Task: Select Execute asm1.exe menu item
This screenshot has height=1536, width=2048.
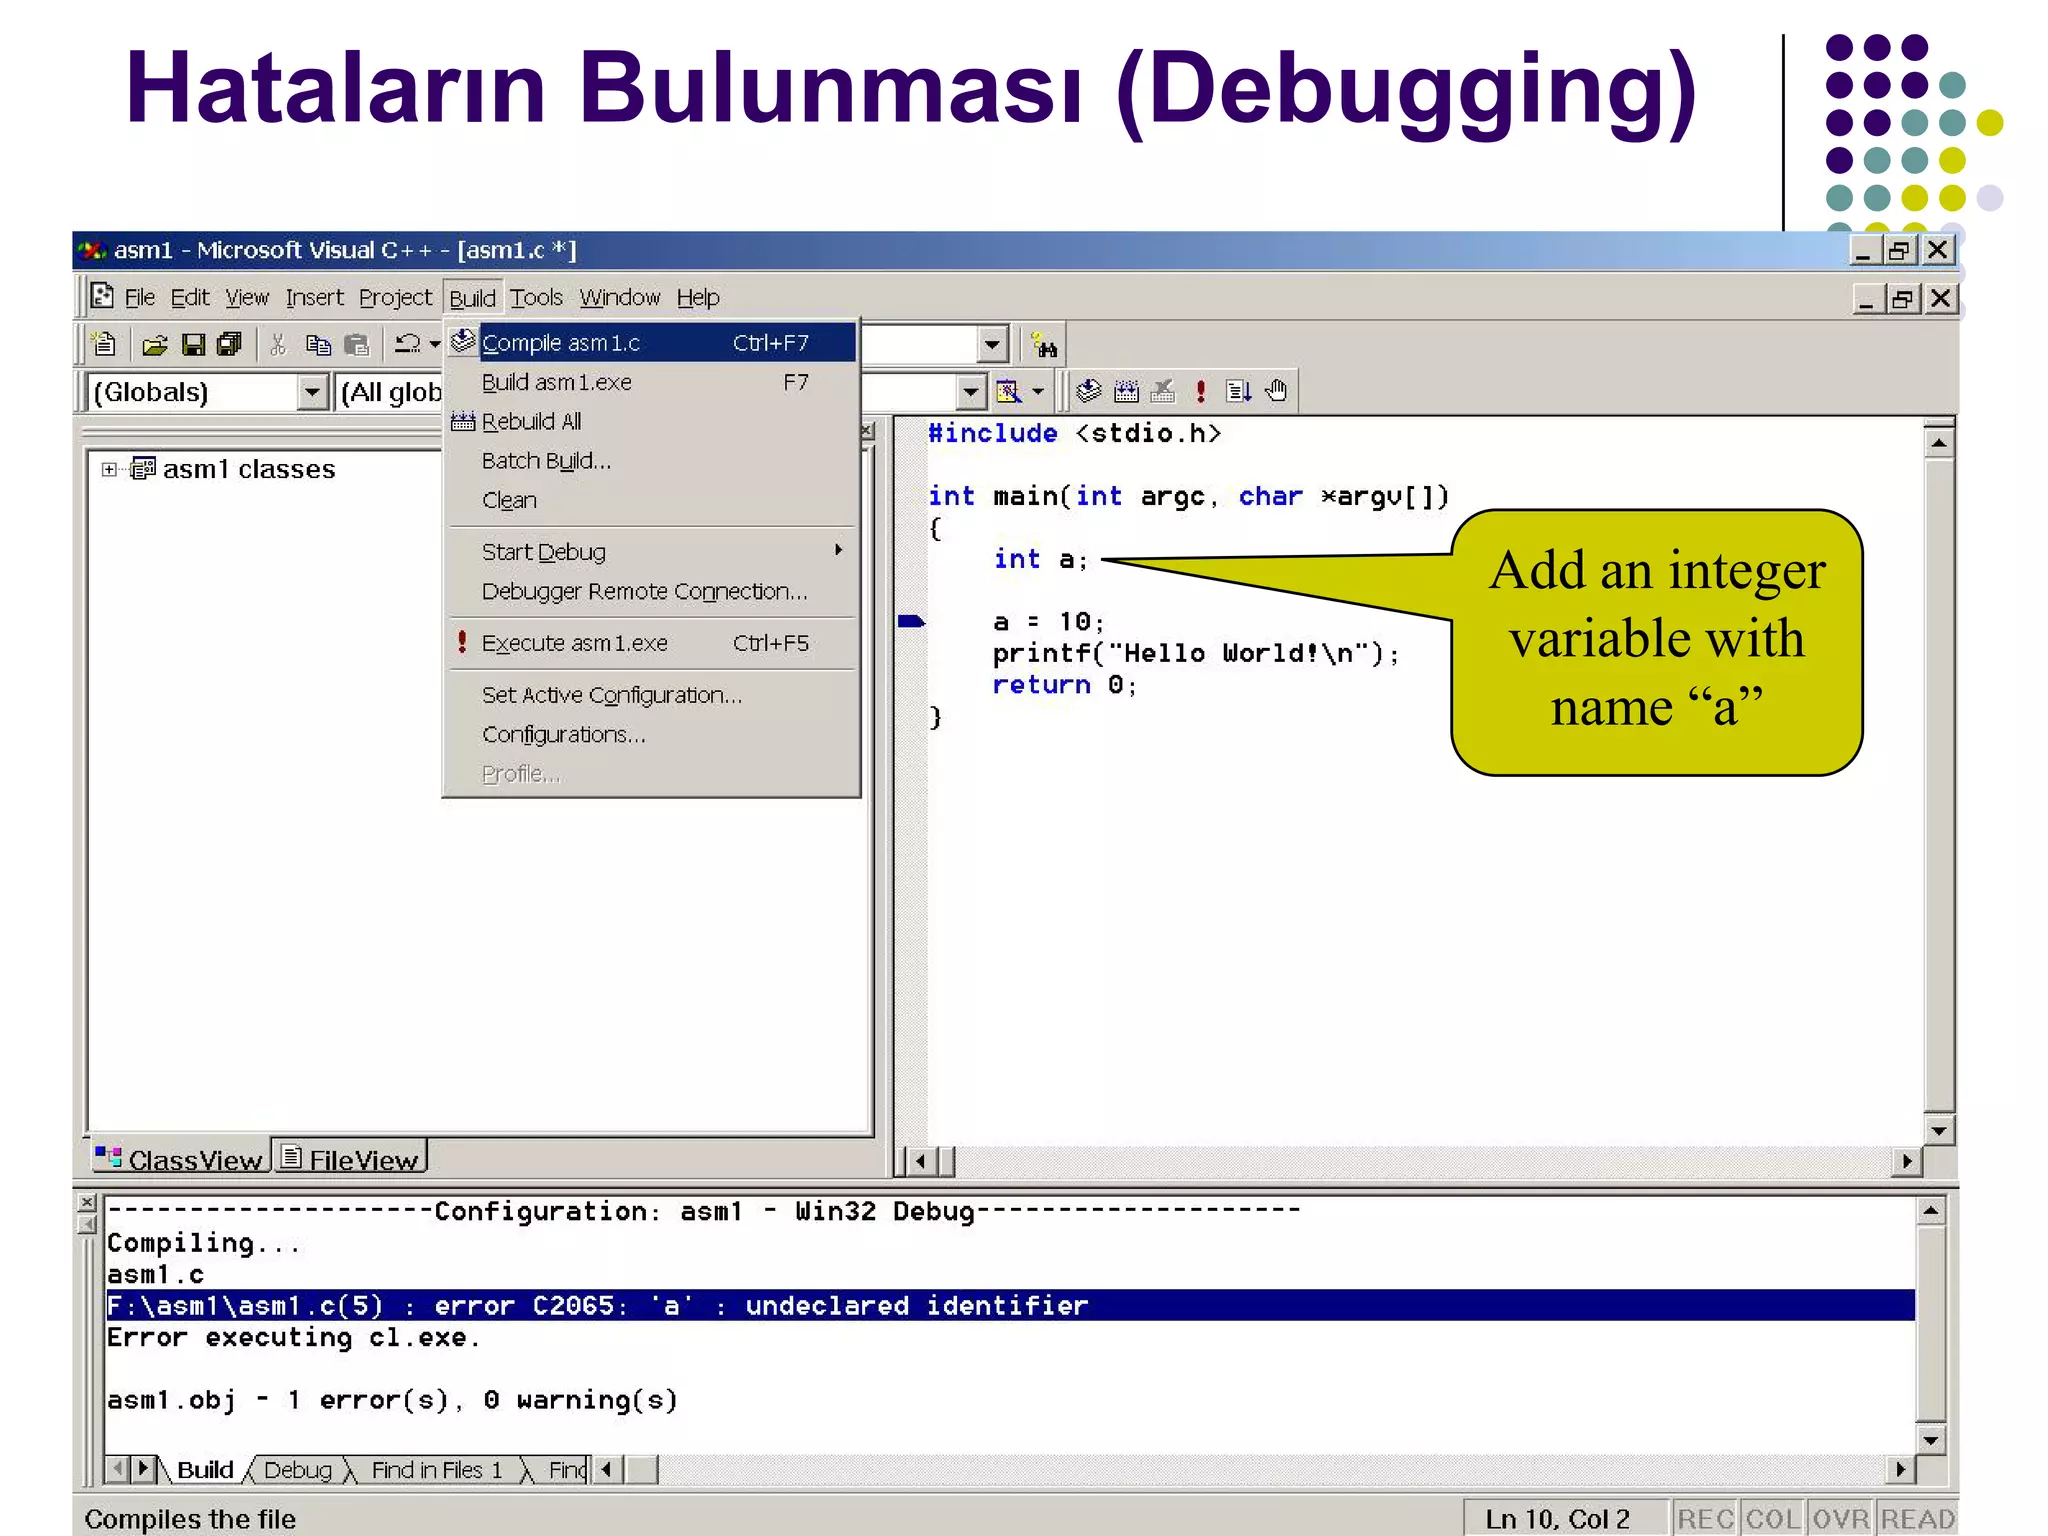Action: pos(651,643)
